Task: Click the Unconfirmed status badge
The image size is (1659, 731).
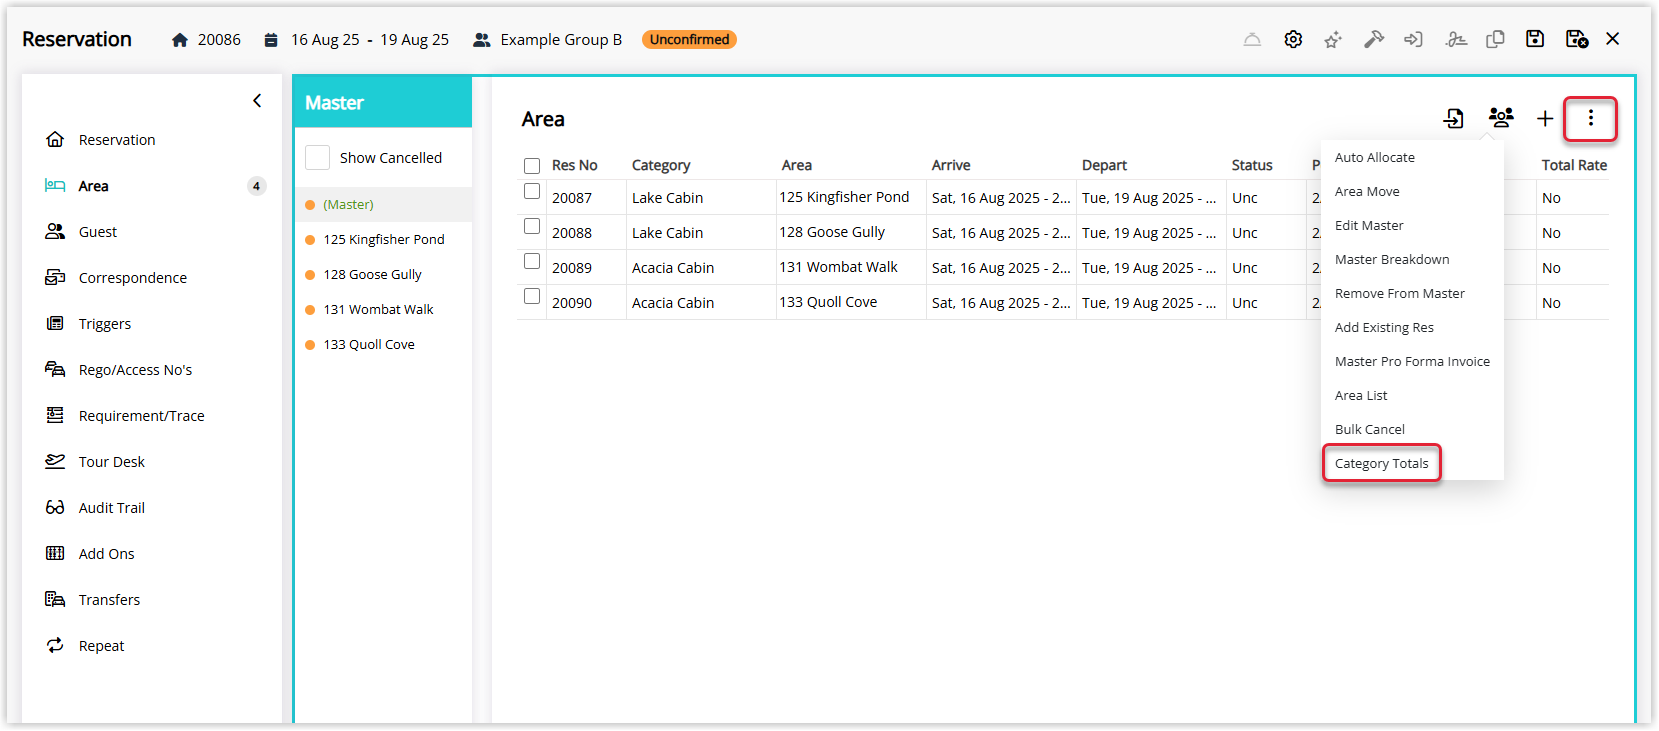Action: (x=689, y=40)
